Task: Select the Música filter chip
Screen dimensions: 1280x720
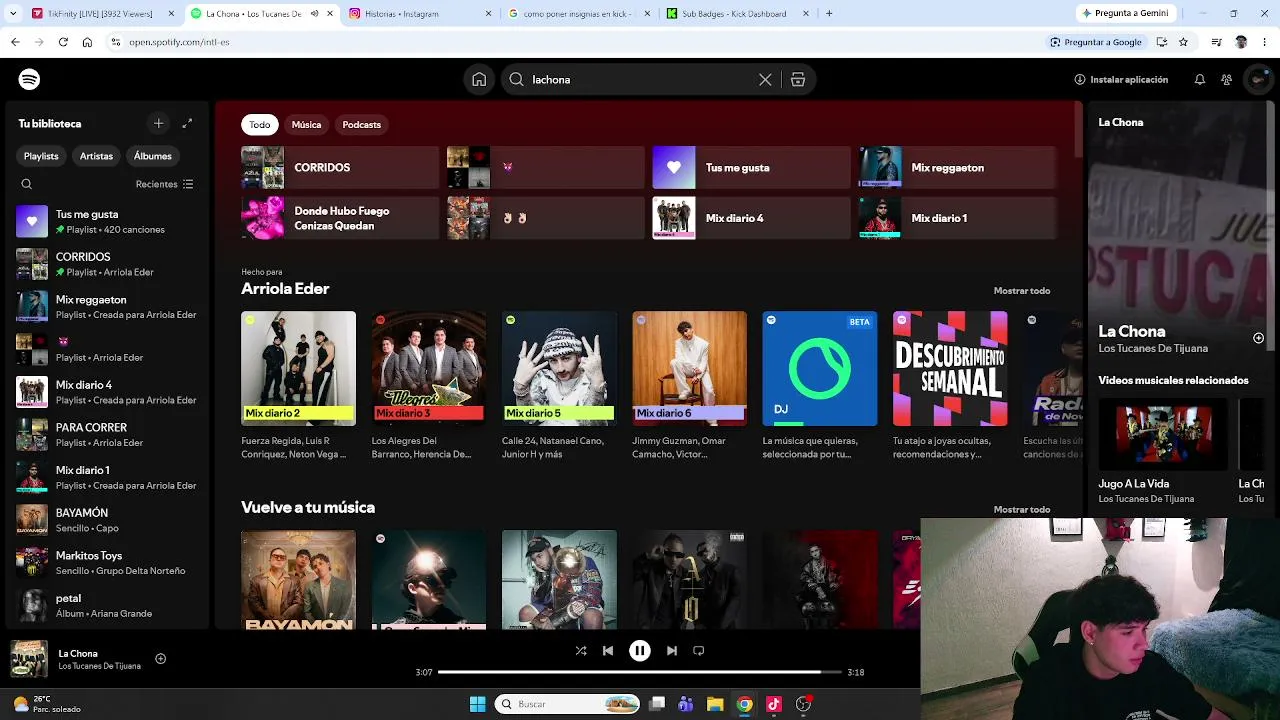Action: tap(306, 125)
